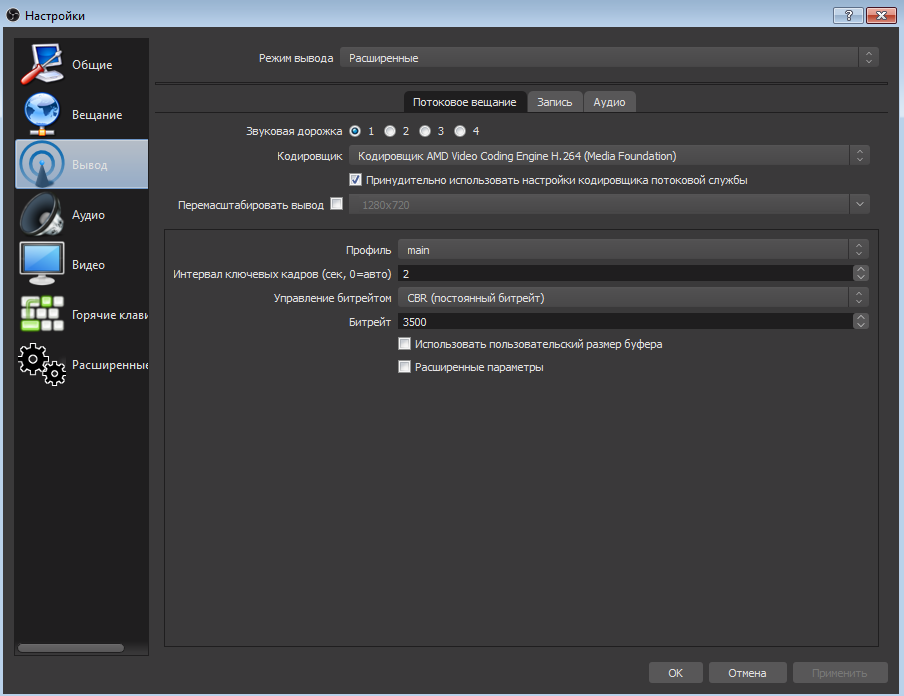Click the sidebar horizontal scrollbar
The image size is (904, 696).
pyautogui.click(x=71, y=648)
